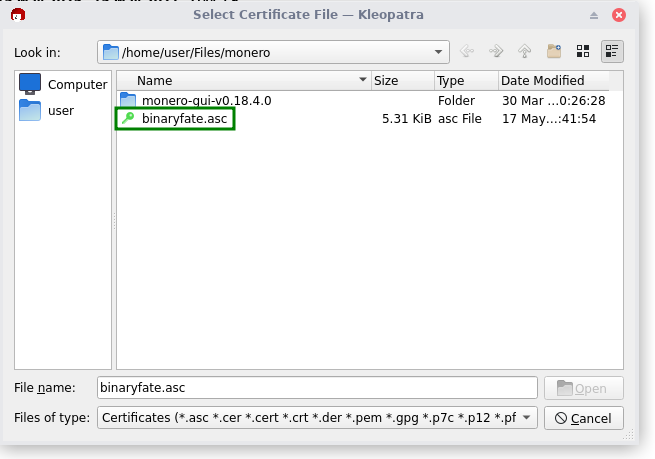Click the 5.31 KiB size cell
The width and height of the screenshot is (655, 459).
(406, 119)
